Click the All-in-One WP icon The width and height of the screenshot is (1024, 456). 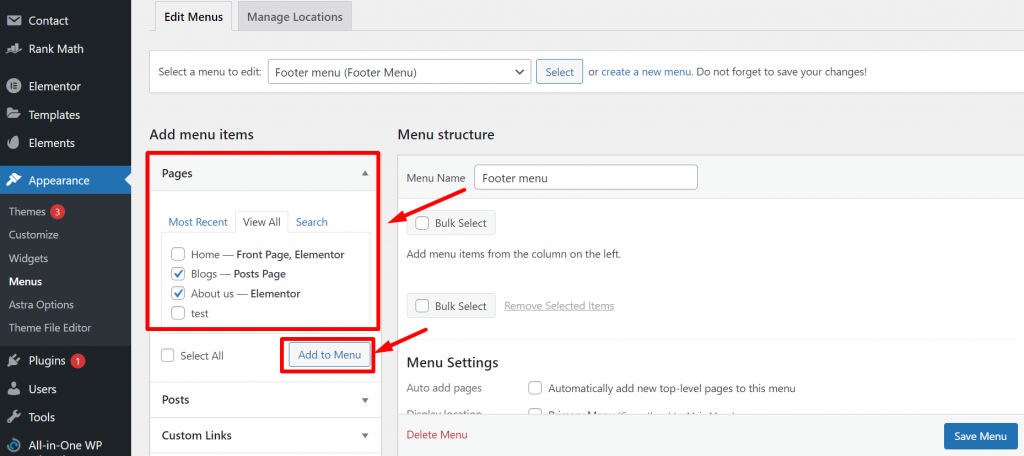tap(13, 446)
